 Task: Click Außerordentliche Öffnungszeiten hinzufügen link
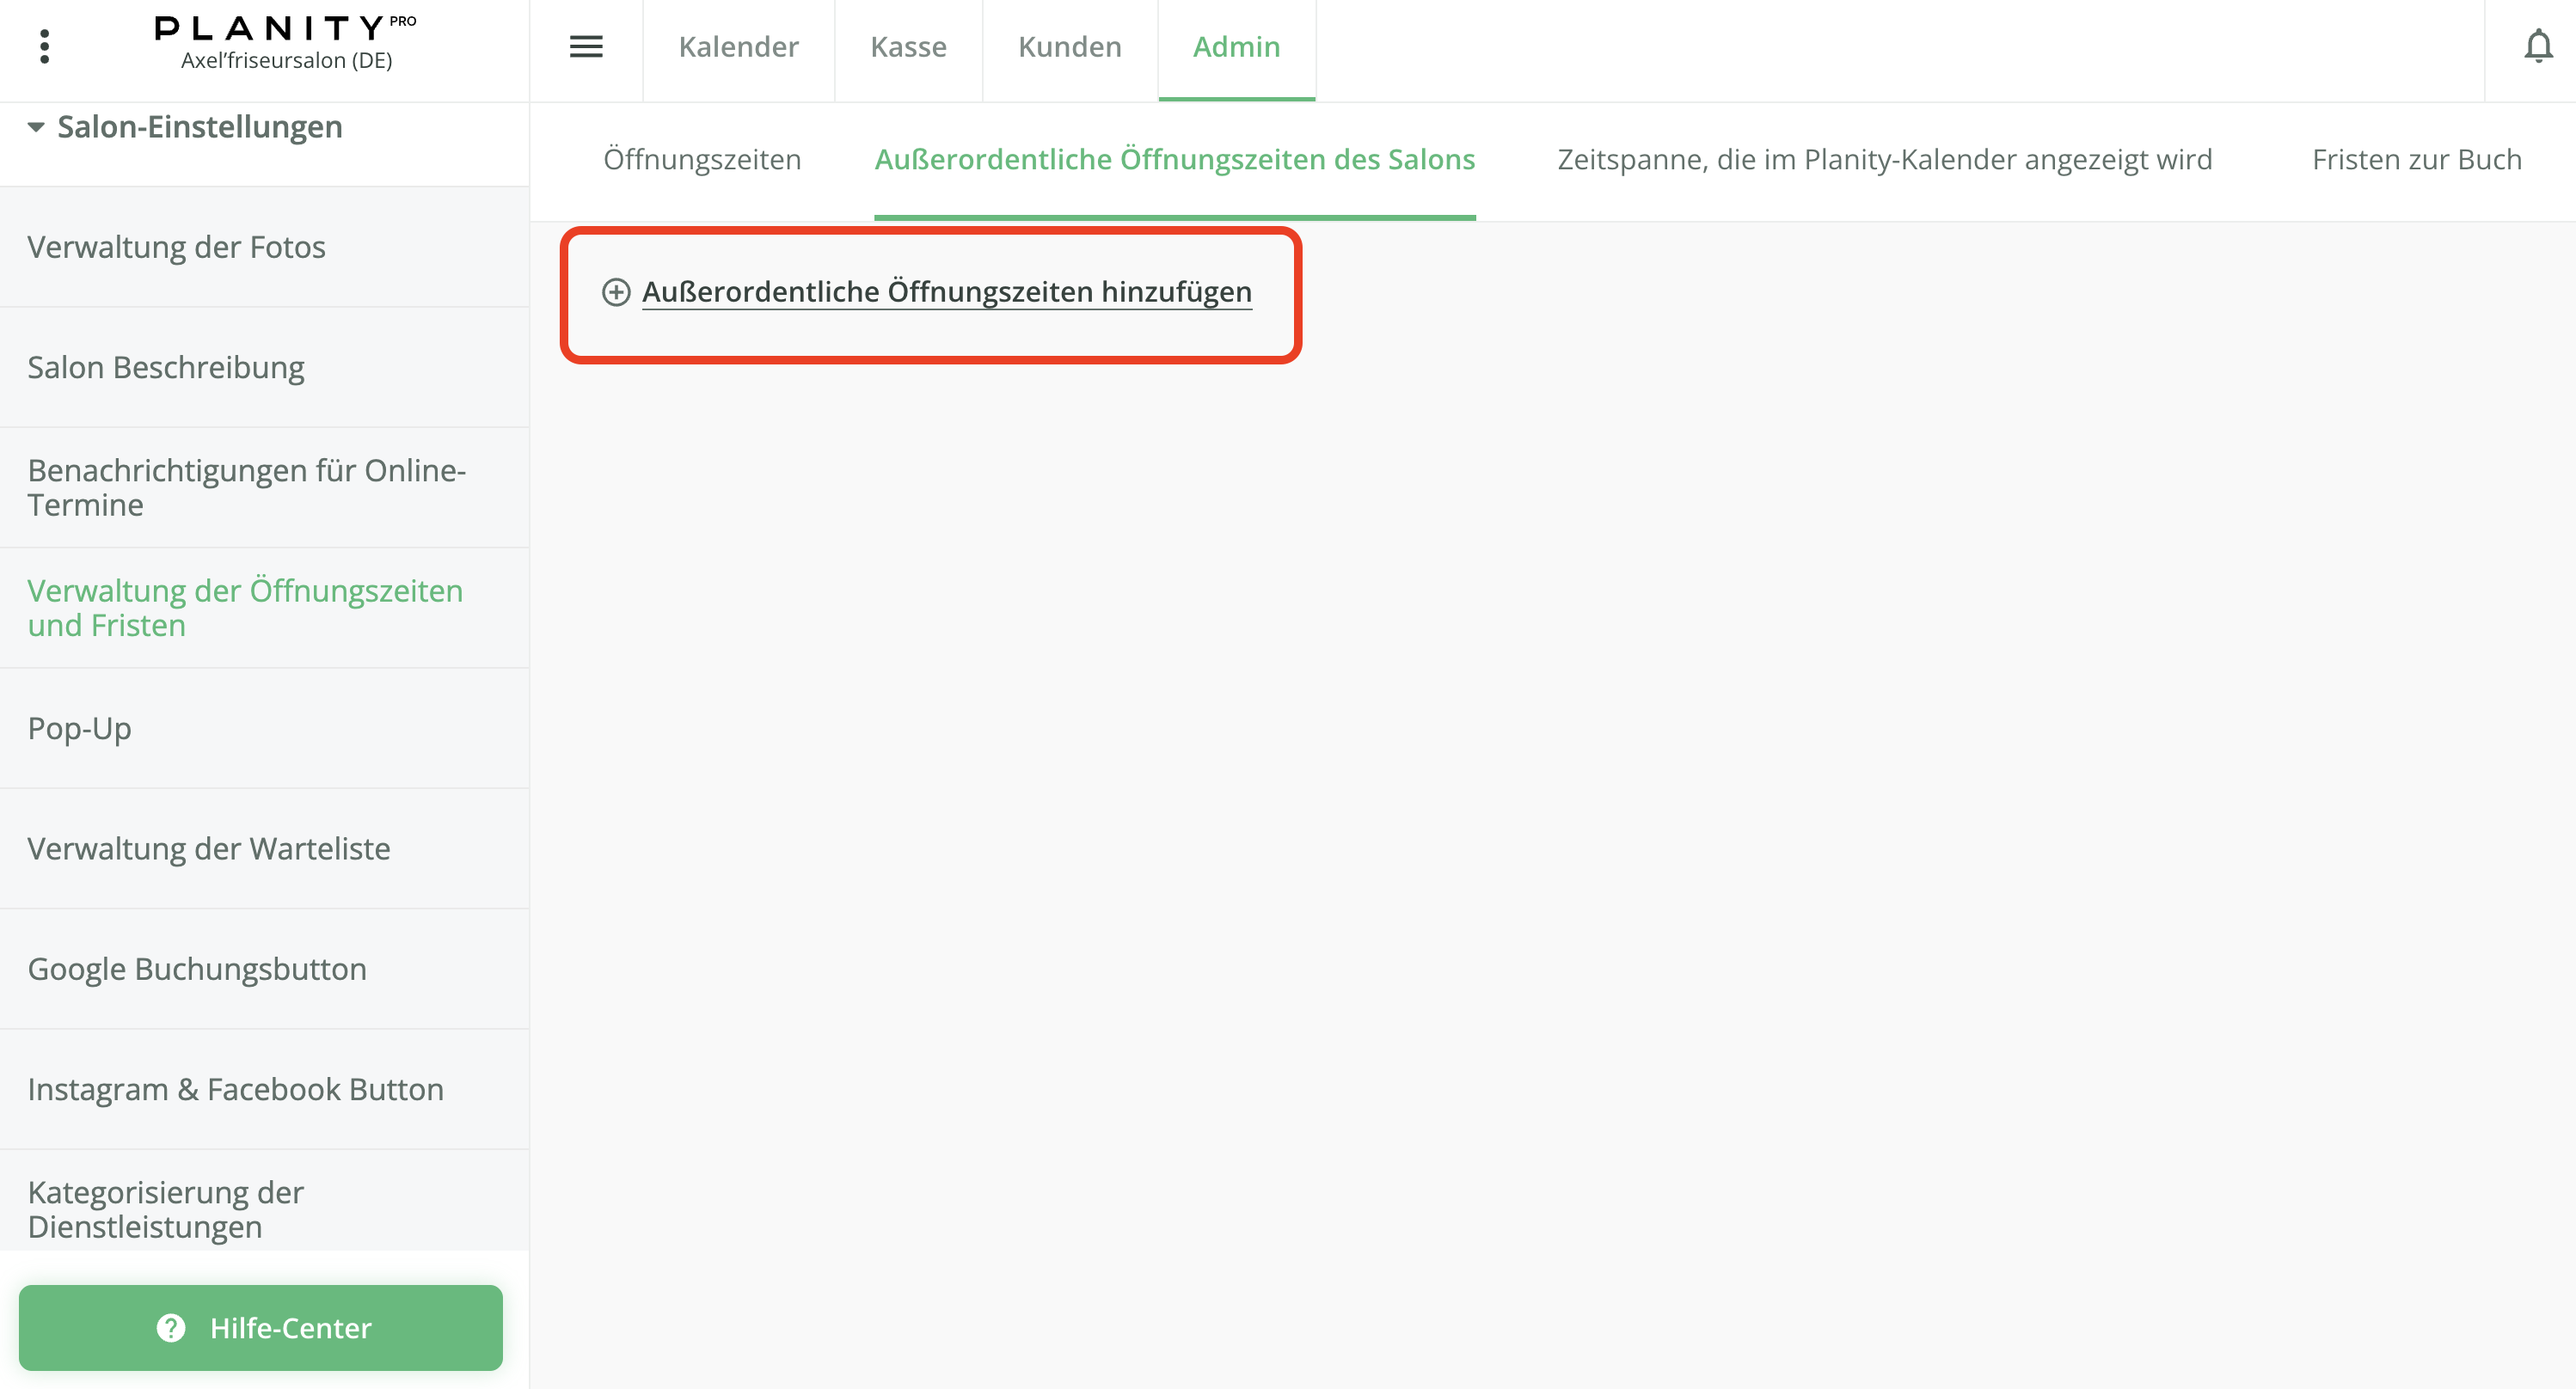946,292
